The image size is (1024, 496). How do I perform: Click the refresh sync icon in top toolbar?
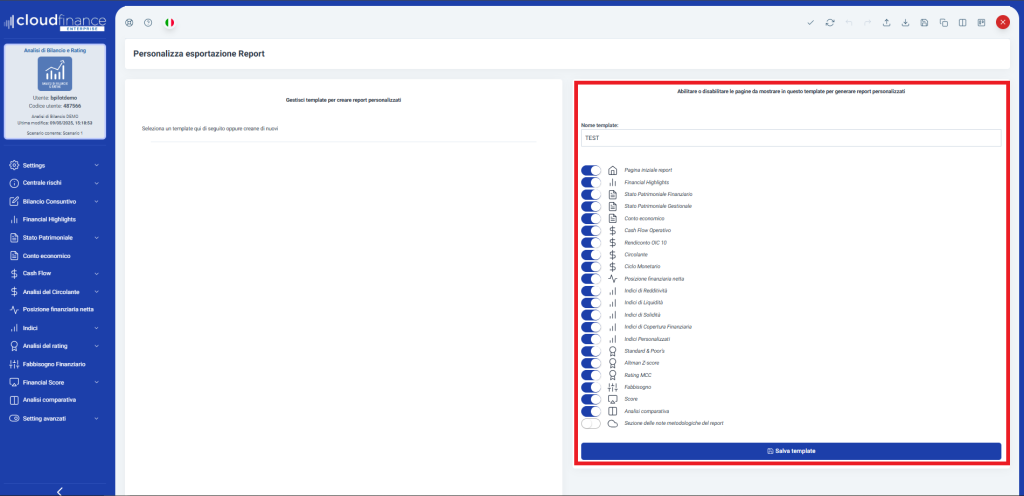click(830, 22)
